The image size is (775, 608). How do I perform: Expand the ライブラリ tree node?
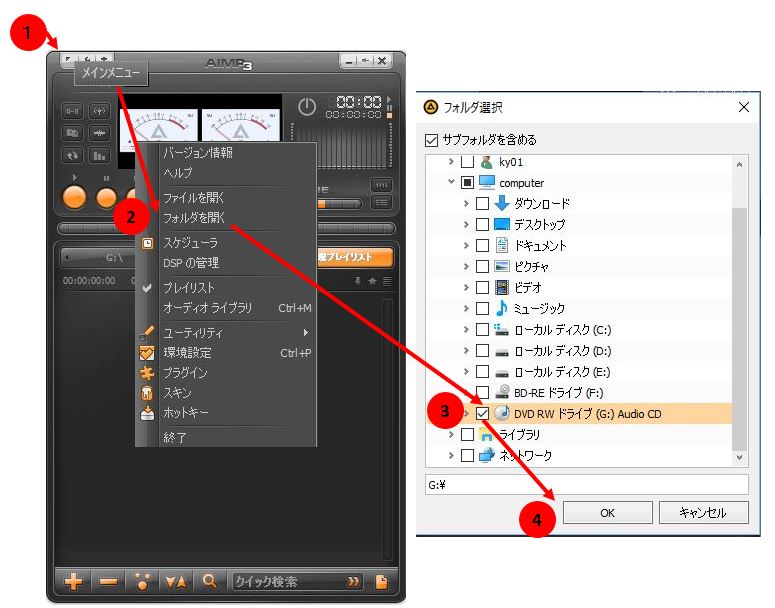pyautogui.click(x=451, y=434)
